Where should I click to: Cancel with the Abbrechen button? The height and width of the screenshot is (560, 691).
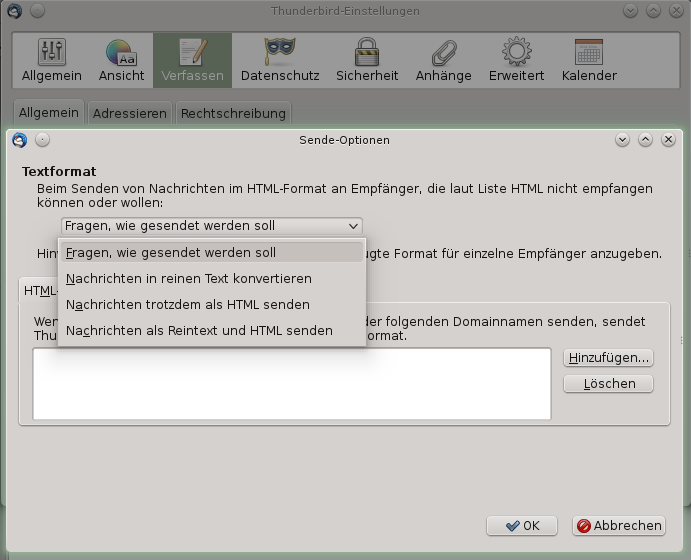(619, 526)
